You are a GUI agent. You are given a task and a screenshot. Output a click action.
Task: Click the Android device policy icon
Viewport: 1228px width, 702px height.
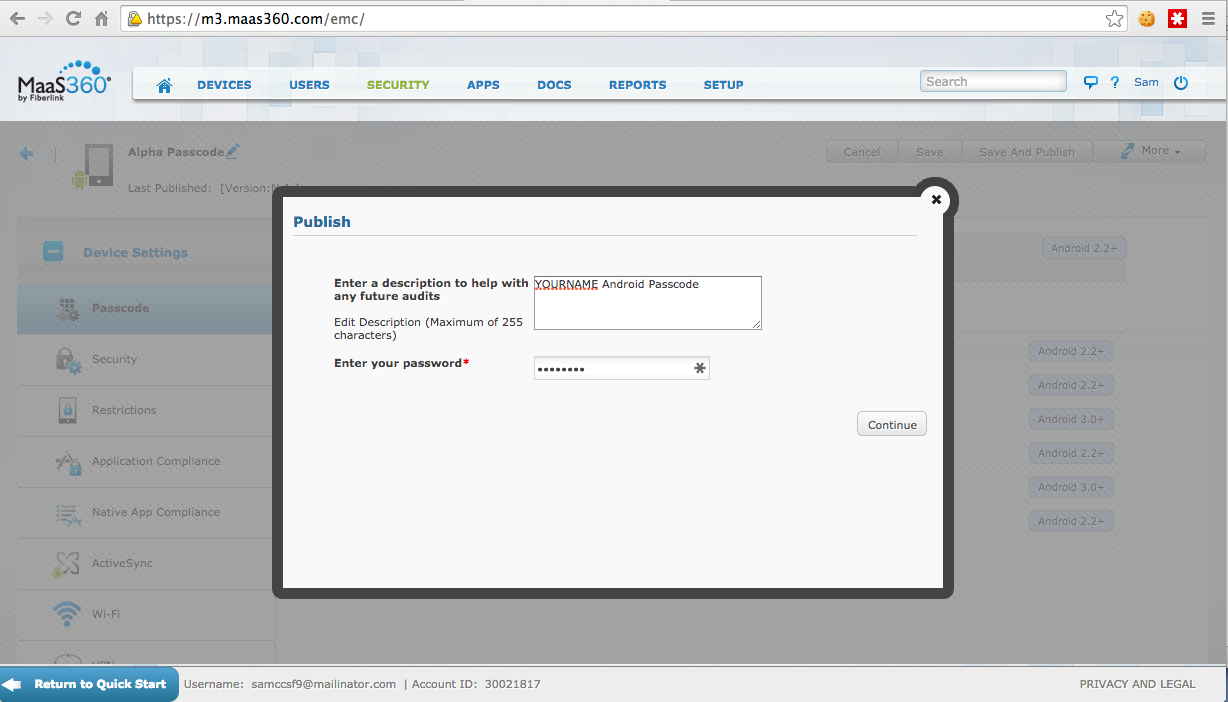[x=92, y=166]
